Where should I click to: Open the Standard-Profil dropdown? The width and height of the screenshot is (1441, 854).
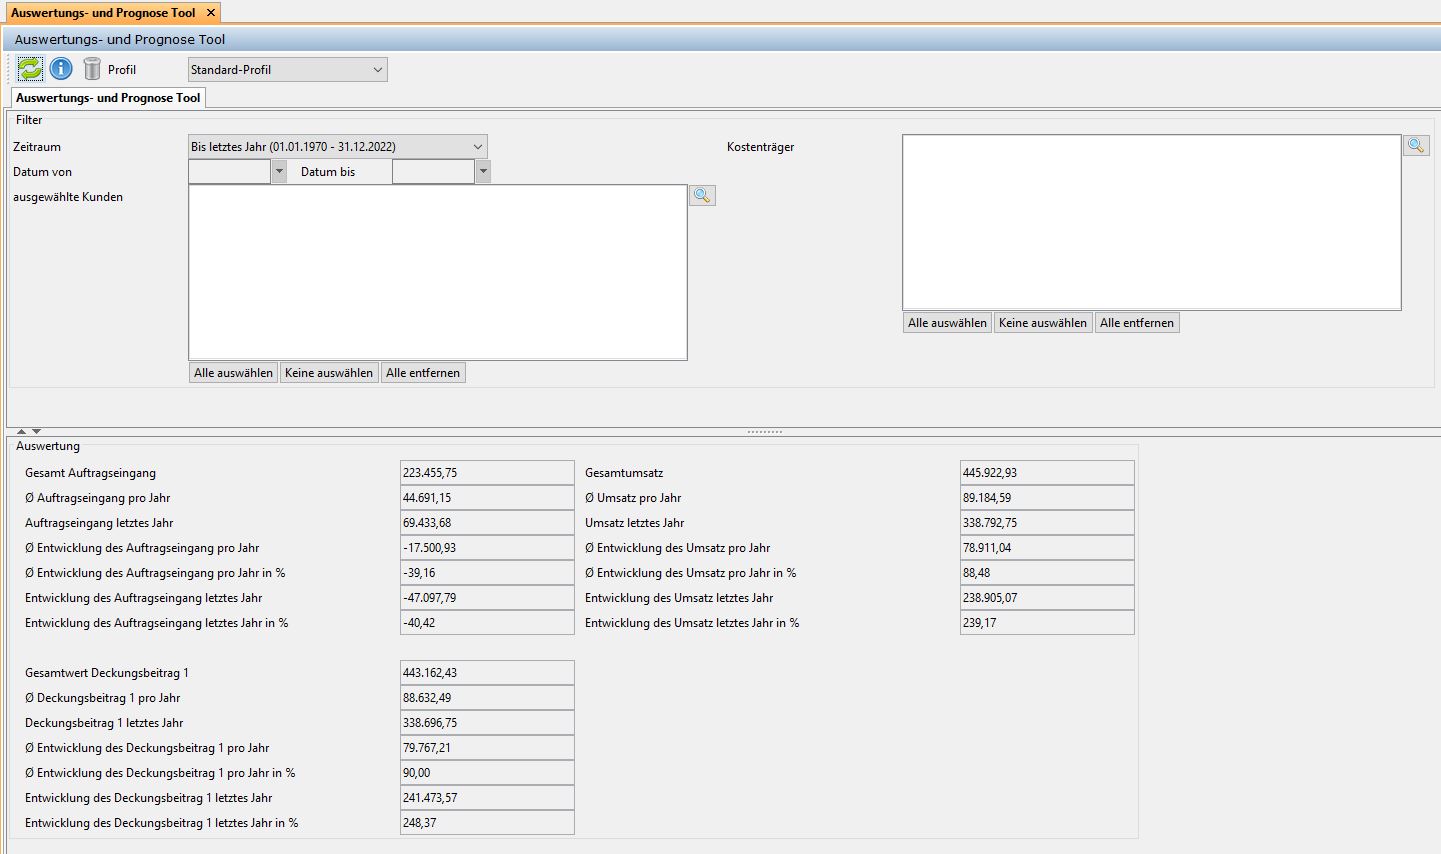click(377, 69)
